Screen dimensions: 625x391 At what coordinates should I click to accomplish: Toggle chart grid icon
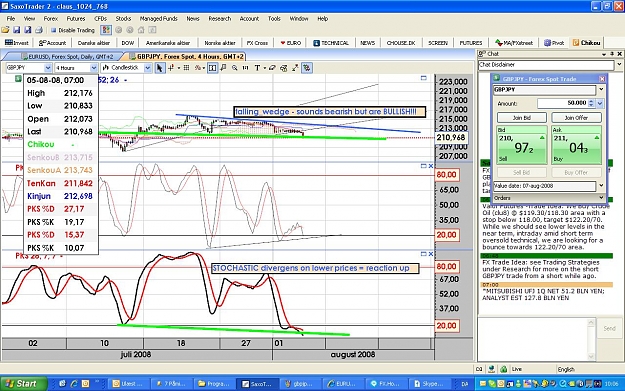(186, 68)
